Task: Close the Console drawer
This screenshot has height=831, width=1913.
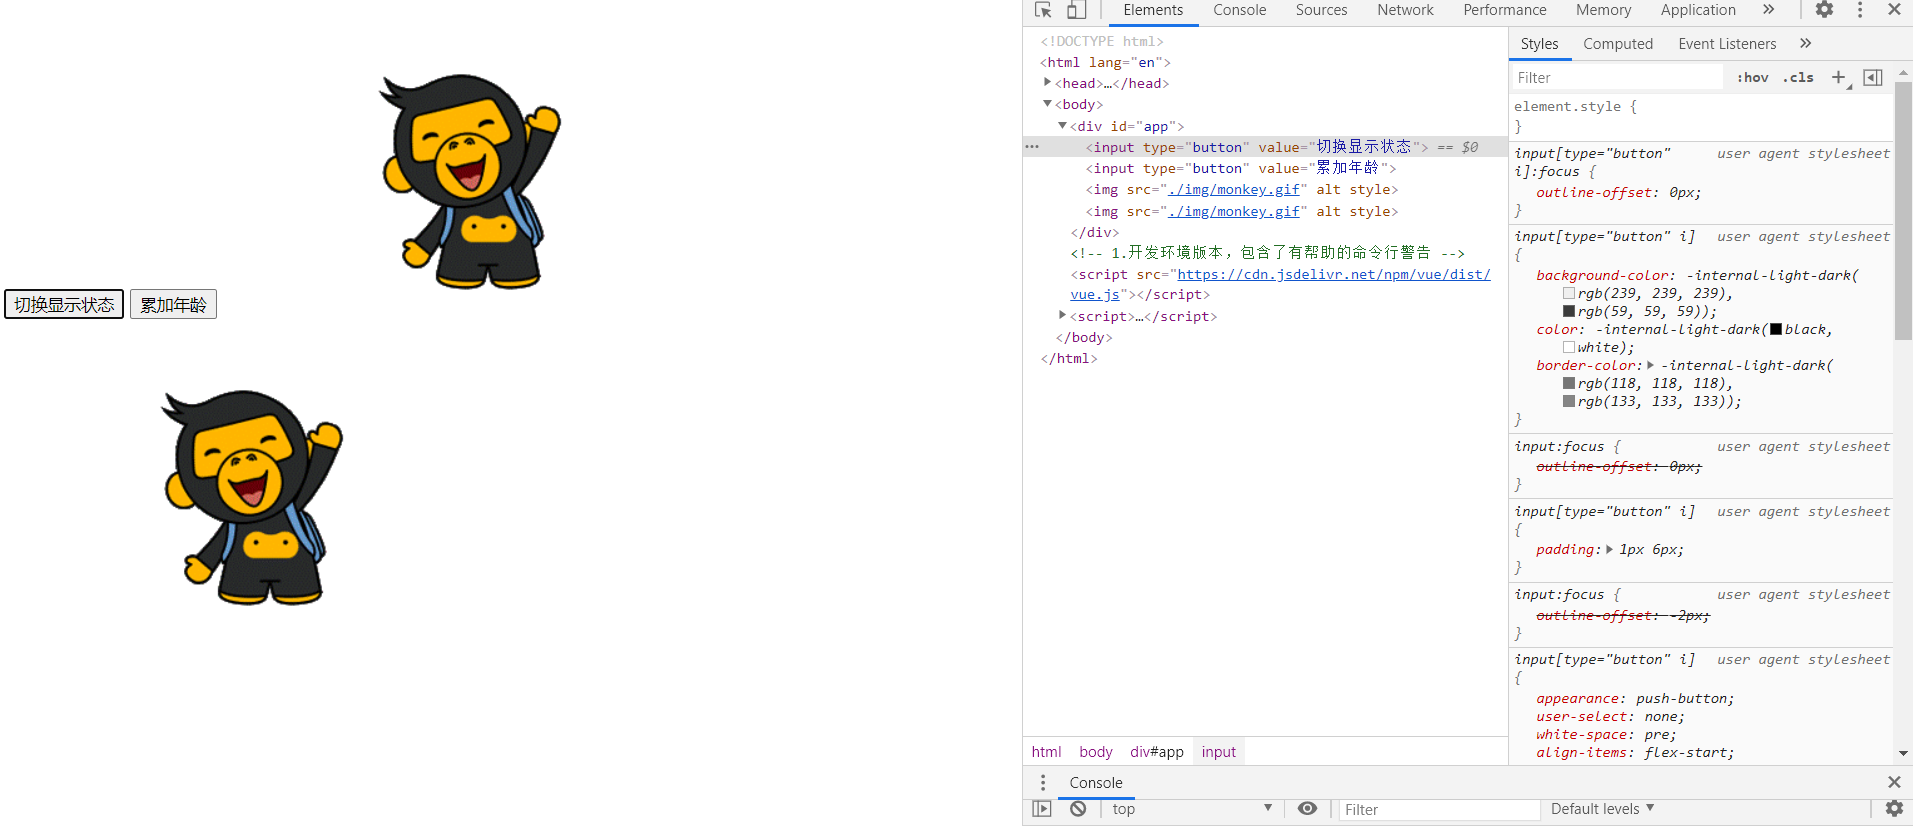Action: [1894, 782]
